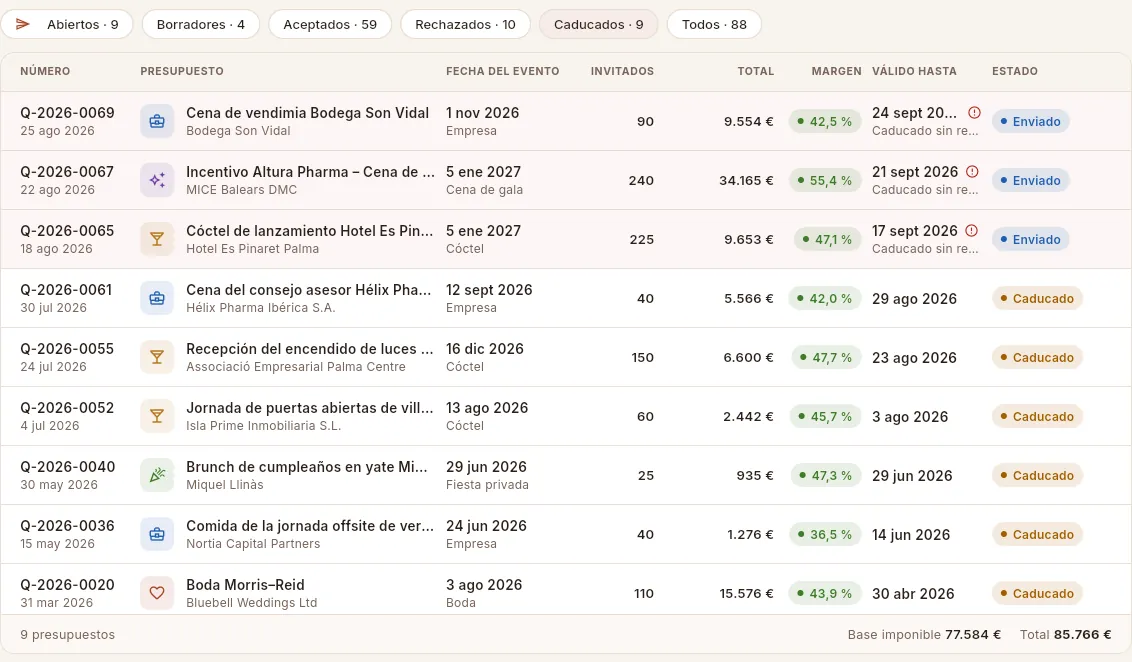Click expiry warning icon beside 17 sept 2026

[x=972, y=231]
